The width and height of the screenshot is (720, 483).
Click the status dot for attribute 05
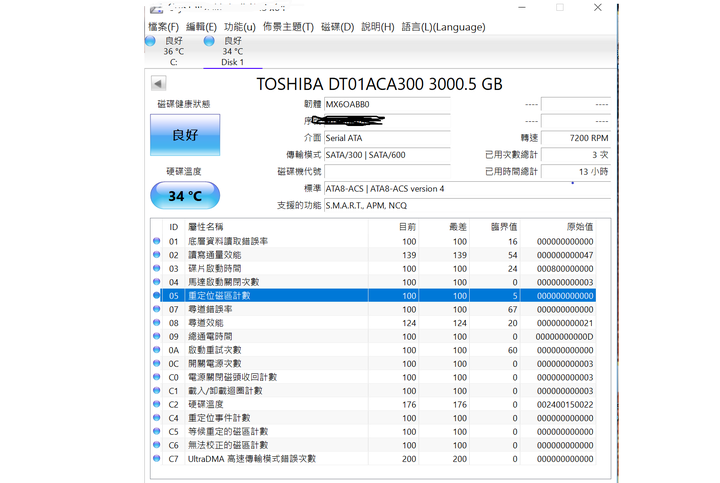pyautogui.click(x=157, y=295)
